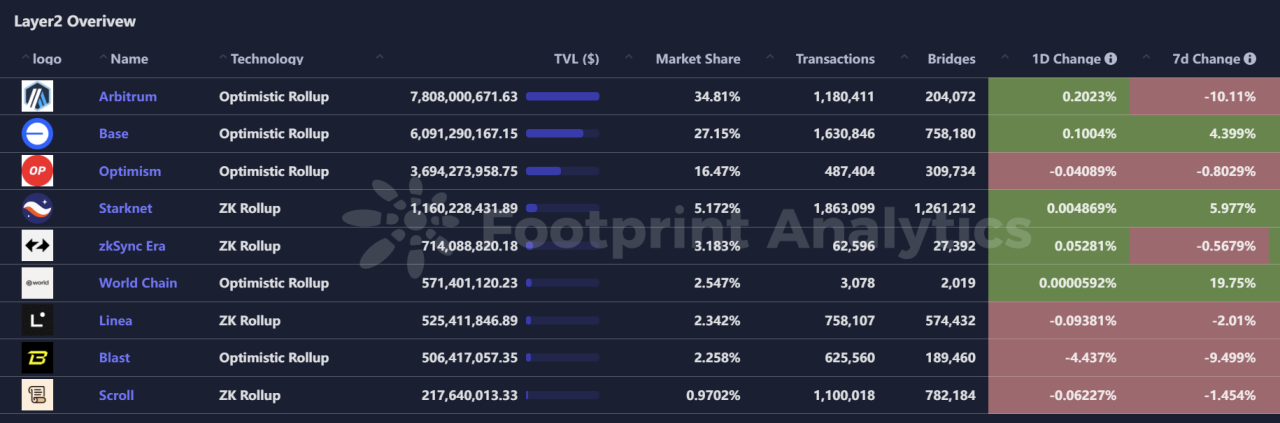Viewport: 1280px width, 423px height.
Task: Open the Linea name link
Action: pos(115,321)
